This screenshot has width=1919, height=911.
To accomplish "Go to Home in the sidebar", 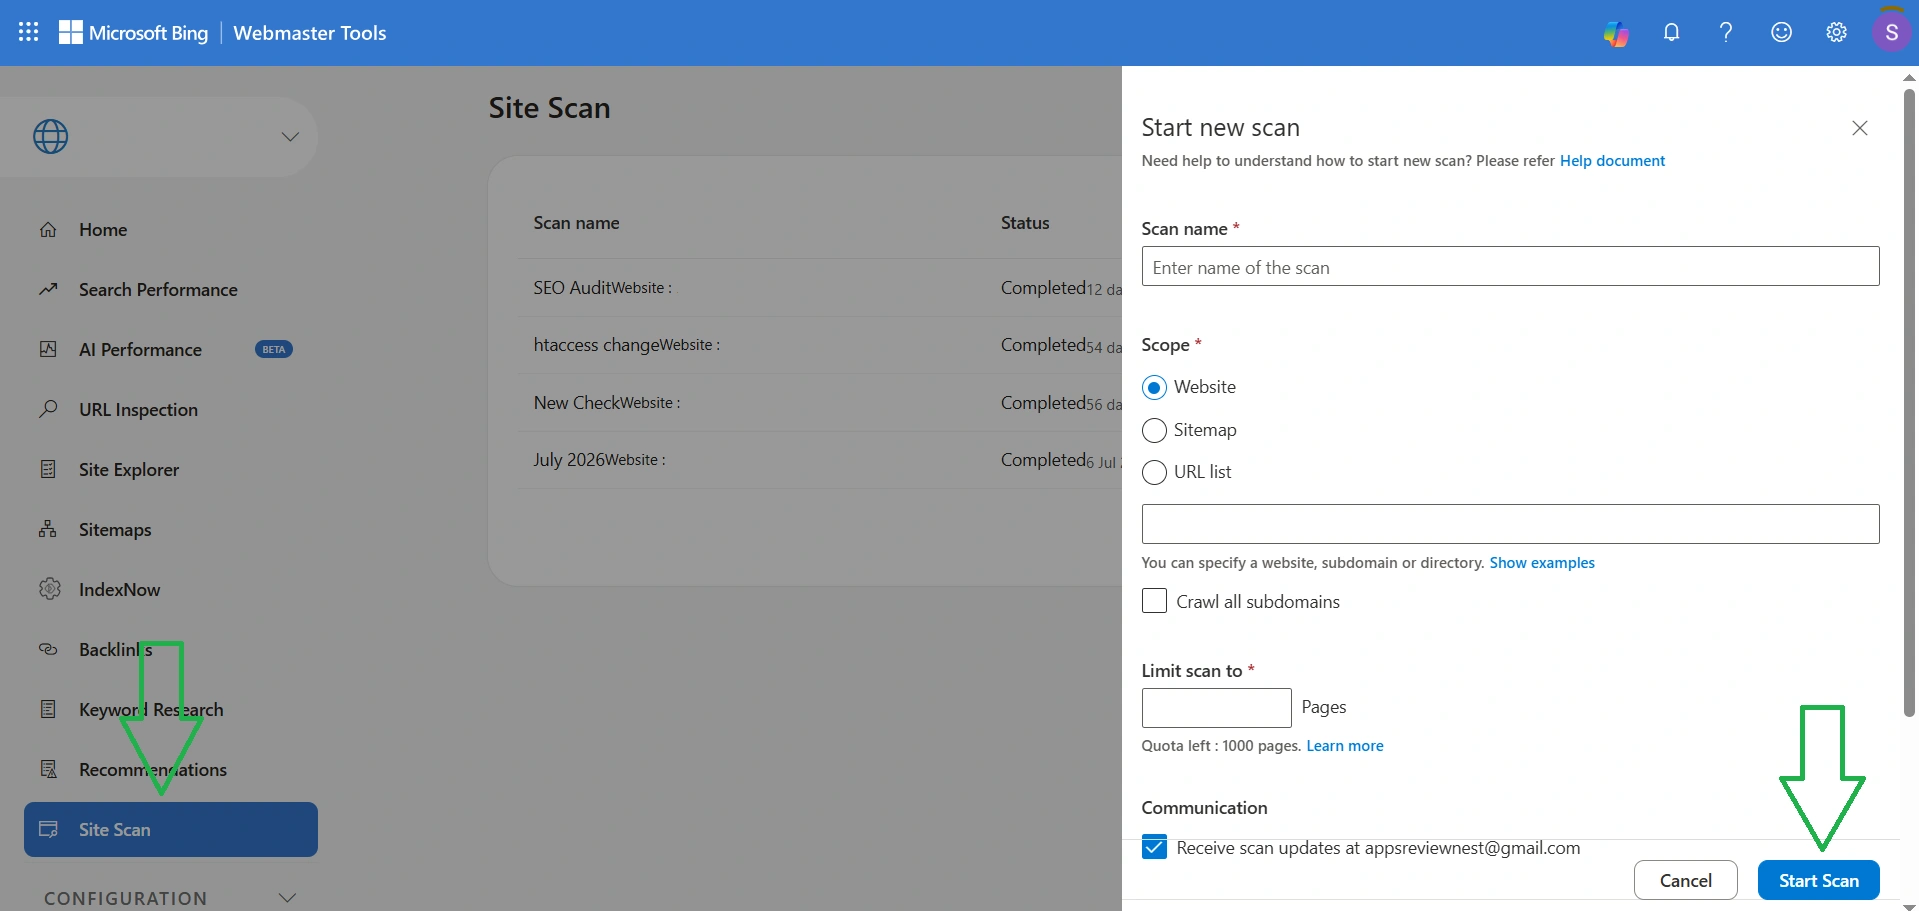I will [103, 230].
